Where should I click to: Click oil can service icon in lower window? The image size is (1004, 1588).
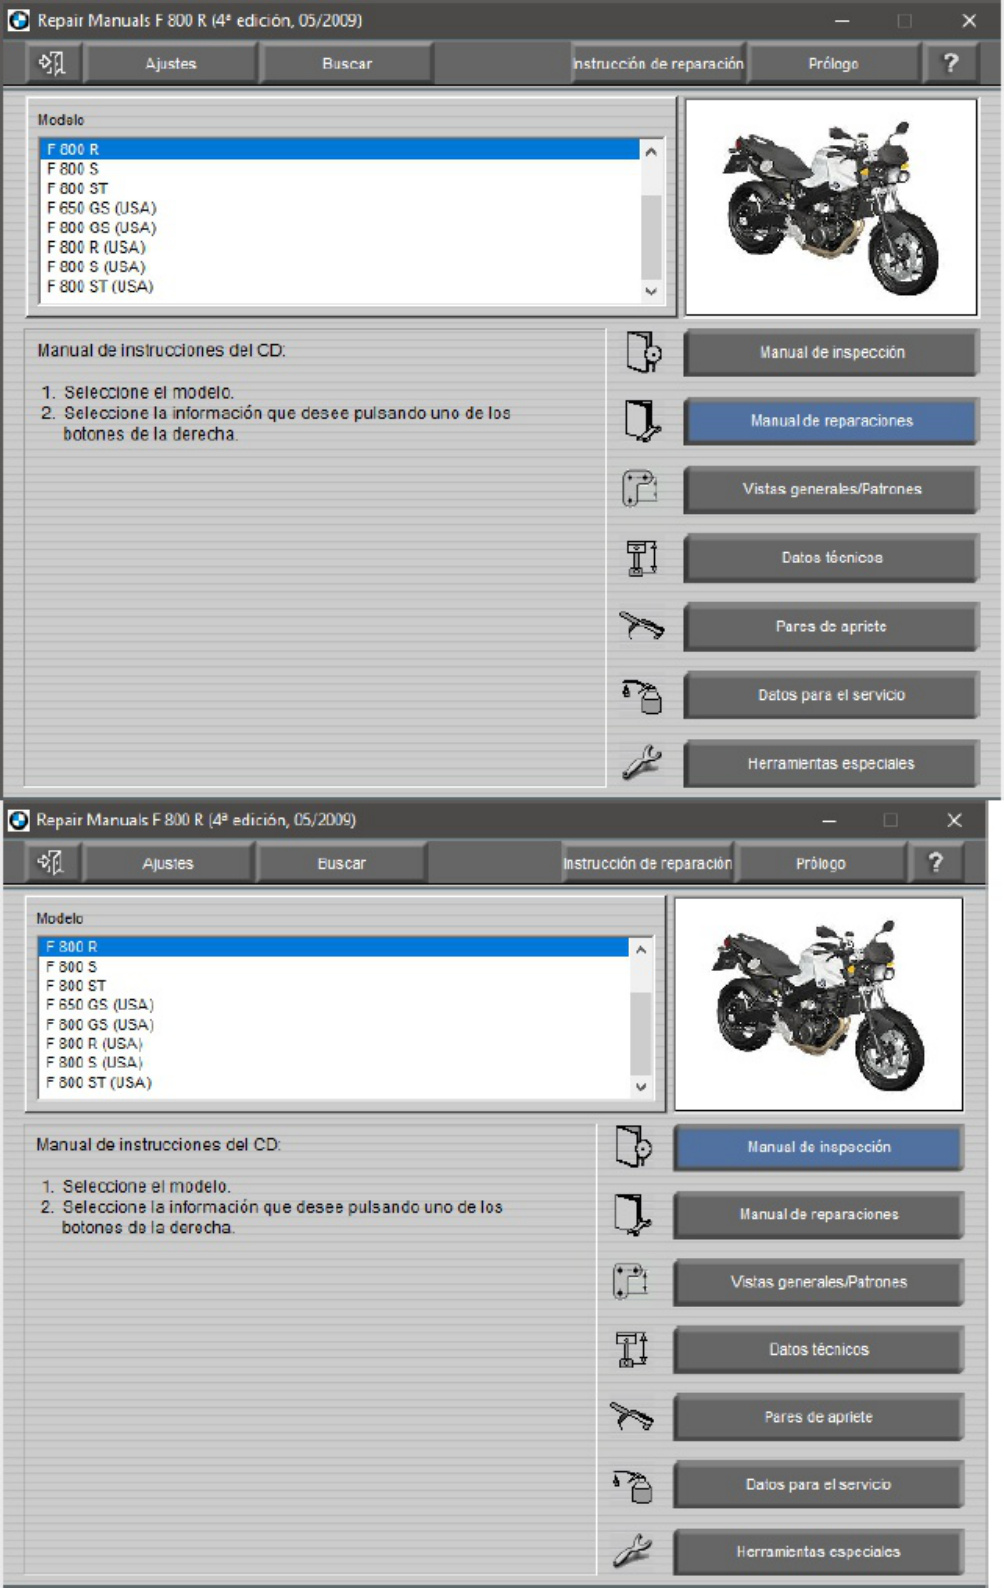633,1485
